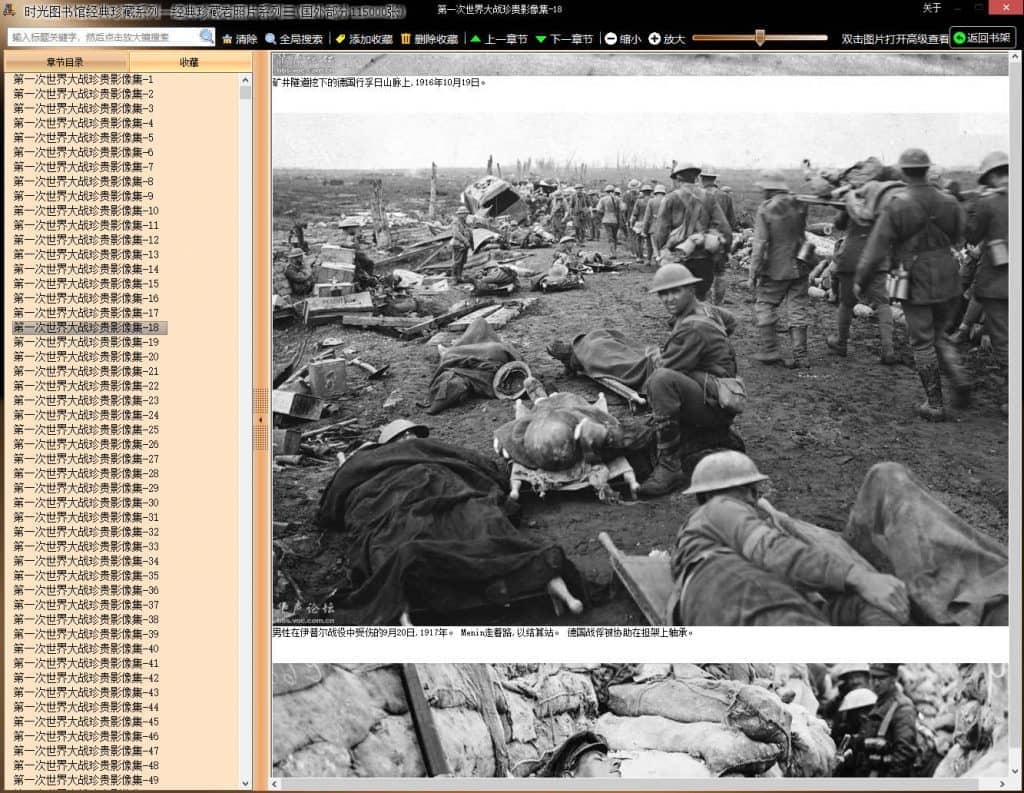Click the magnifier search icon in search box
The height and width of the screenshot is (793, 1024).
206,37
